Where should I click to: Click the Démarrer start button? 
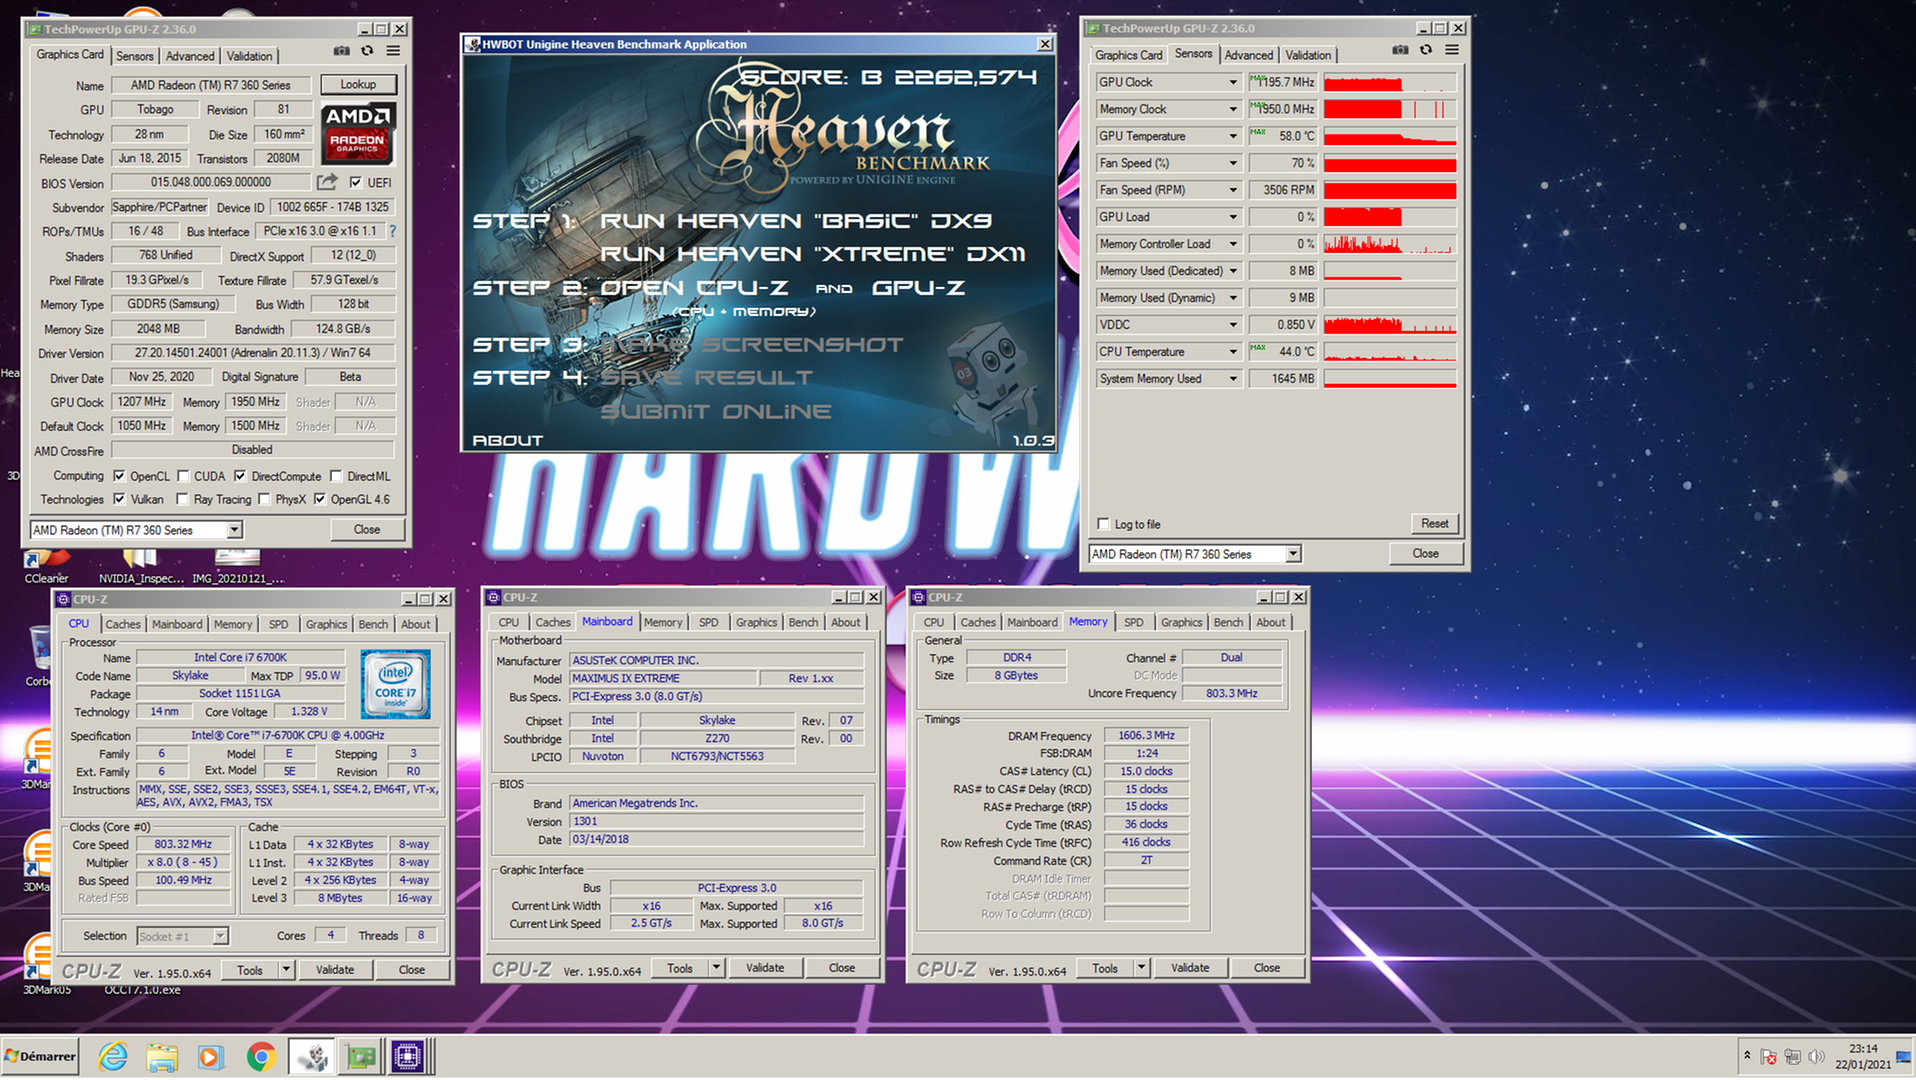(40, 1056)
